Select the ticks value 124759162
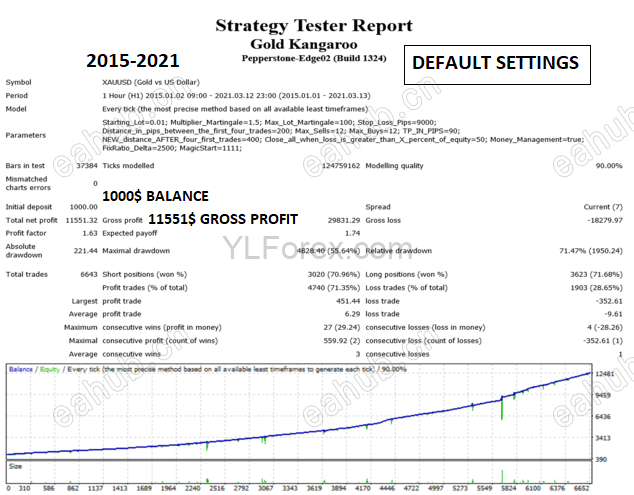 pyautogui.click(x=341, y=165)
